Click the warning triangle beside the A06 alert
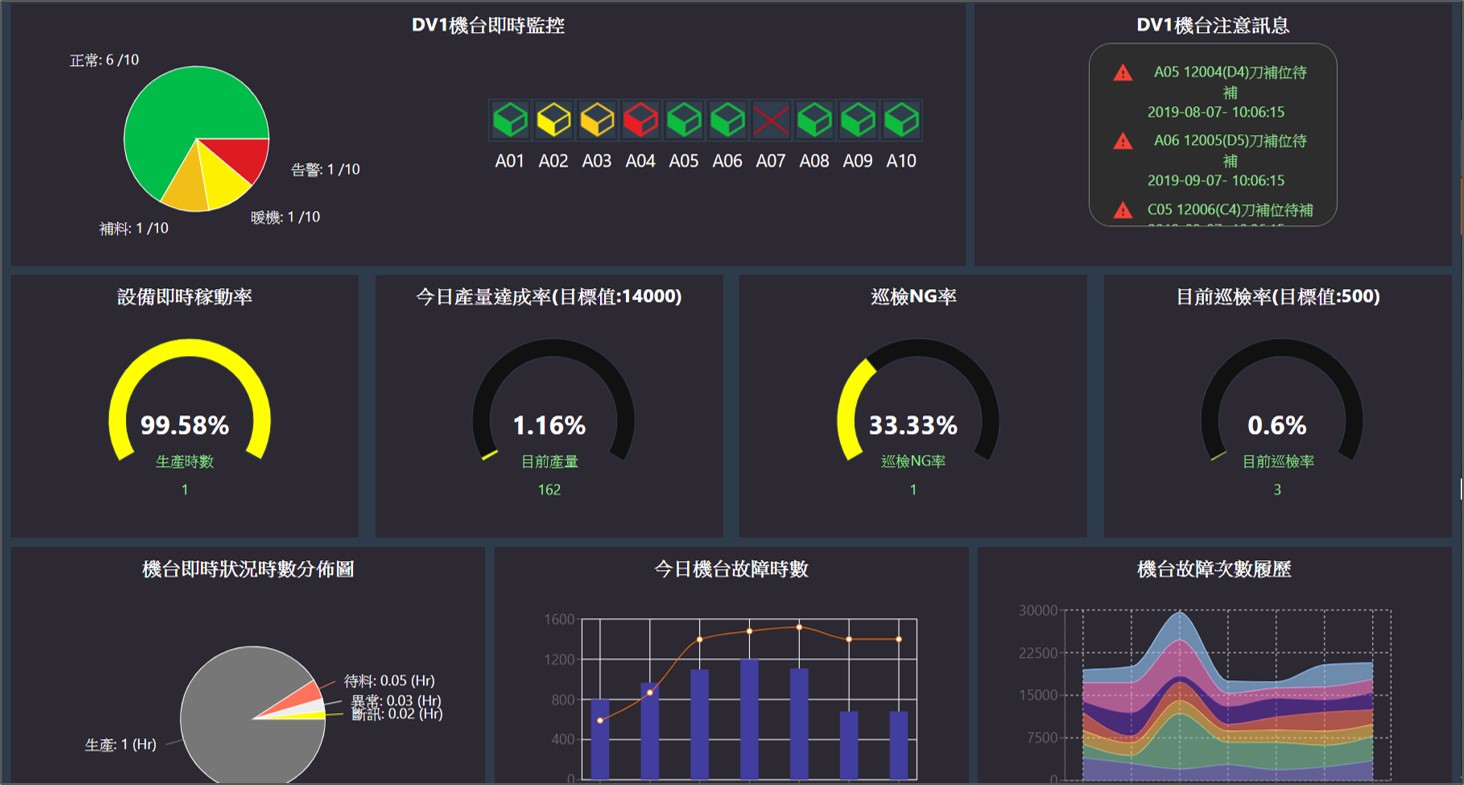Viewport: 1464px width, 785px height. pyautogui.click(x=1123, y=142)
